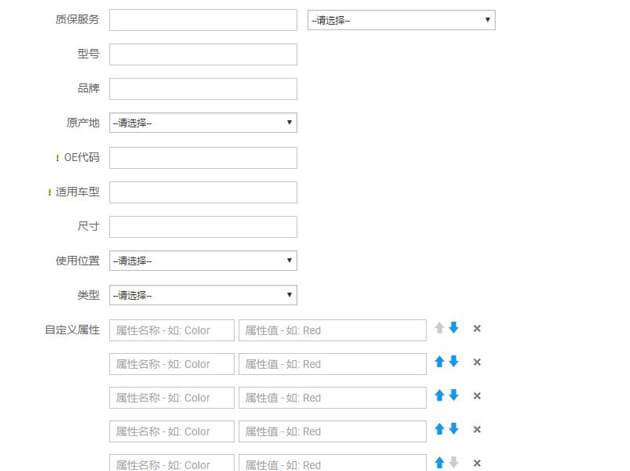The height and width of the screenshot is (471, 630).
Task: Expand the 原产地 dropdown
Action: pos(203,123)
